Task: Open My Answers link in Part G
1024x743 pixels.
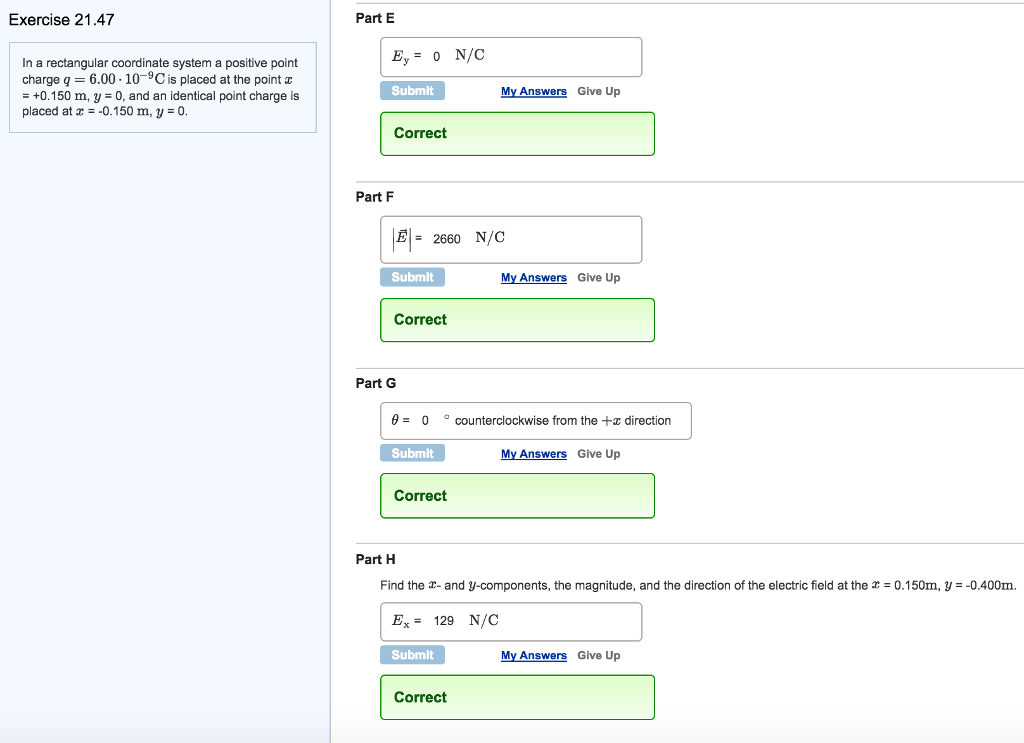Action: pos(533,453)
